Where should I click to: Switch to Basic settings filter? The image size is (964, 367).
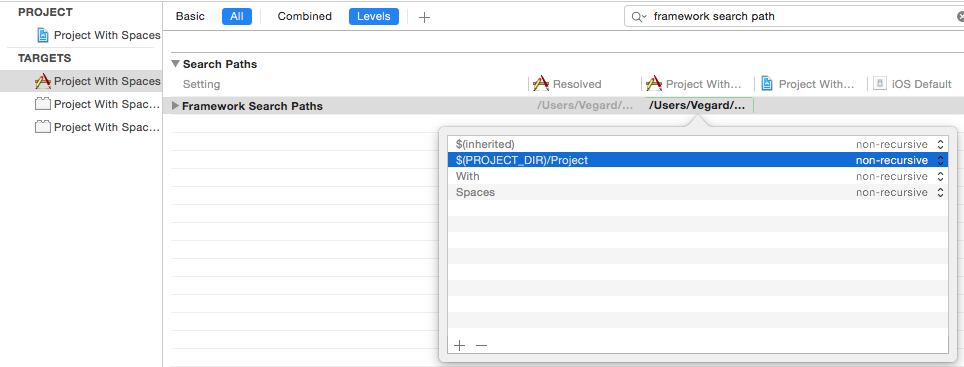pos(191,17)
